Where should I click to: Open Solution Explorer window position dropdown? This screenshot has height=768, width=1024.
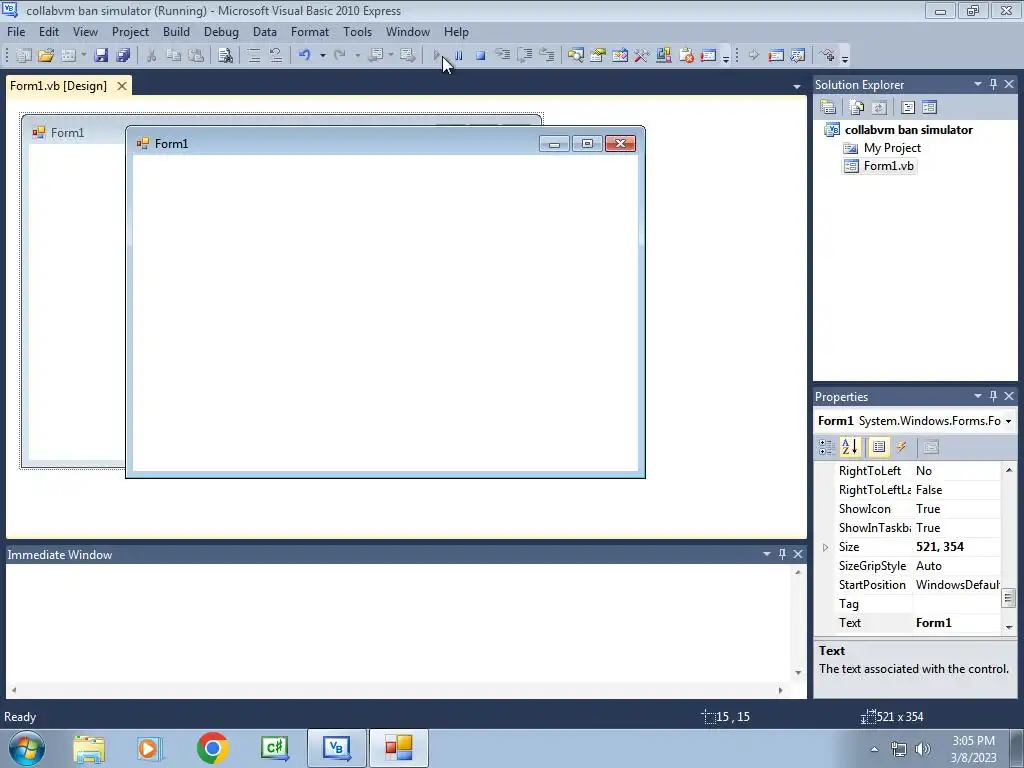(x=978, y=84)
